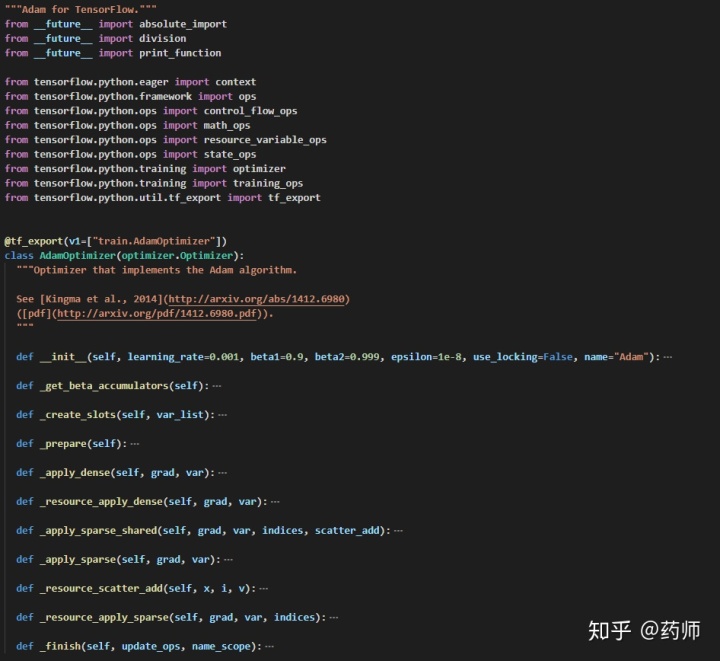Click state_ops import name

coord(230,154)
